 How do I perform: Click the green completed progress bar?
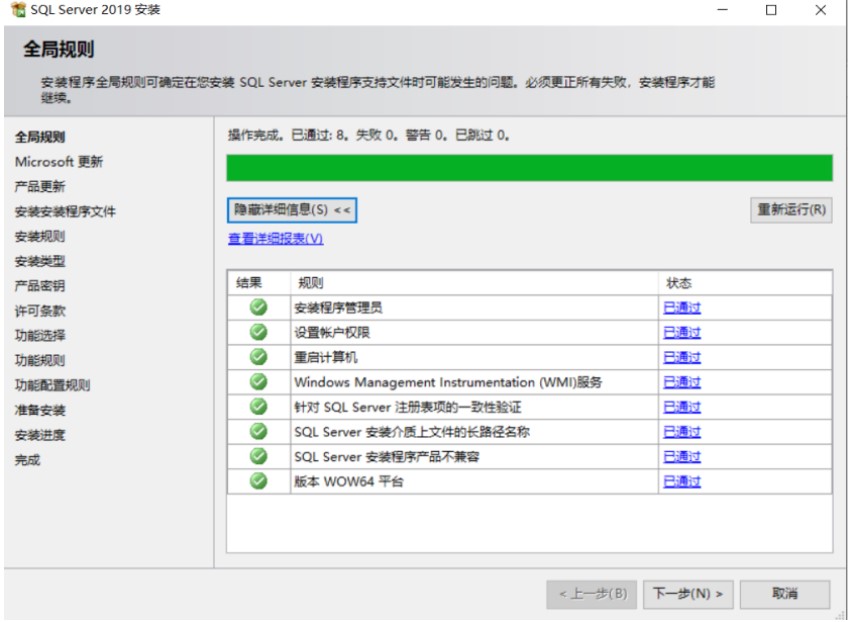(529, 168)
